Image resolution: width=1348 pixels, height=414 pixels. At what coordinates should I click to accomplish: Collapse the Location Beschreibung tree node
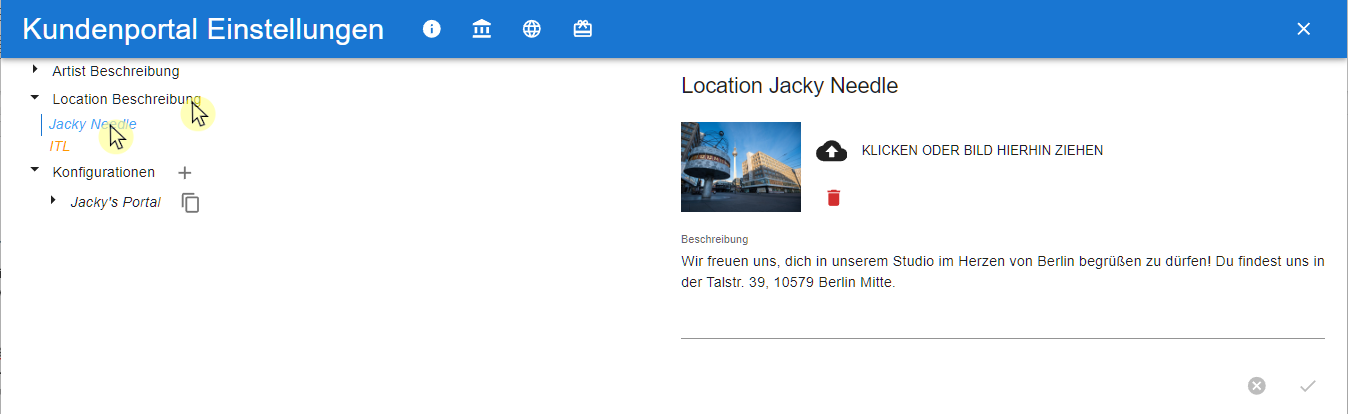tap(35, 98)
